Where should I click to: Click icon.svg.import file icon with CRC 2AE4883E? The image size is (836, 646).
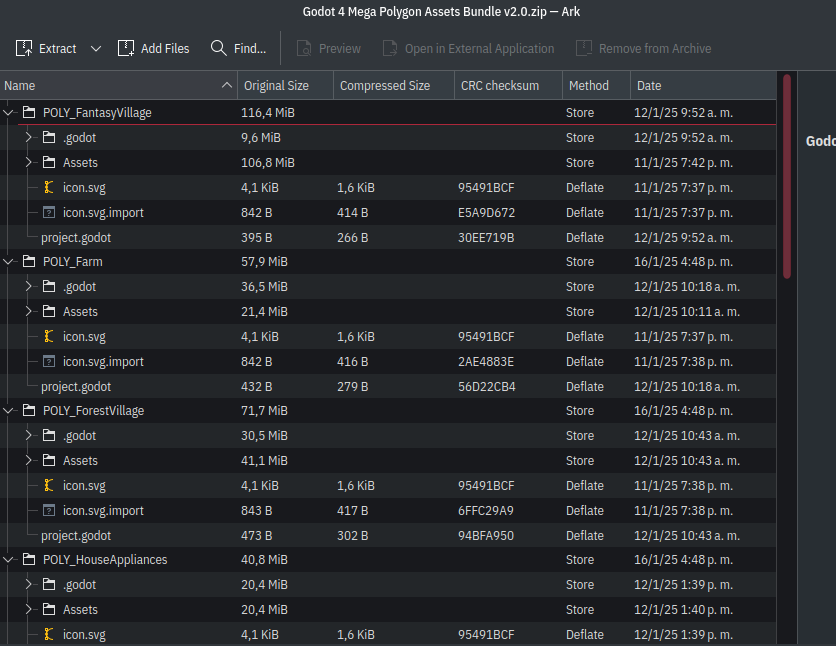click(x=49, y=361)
